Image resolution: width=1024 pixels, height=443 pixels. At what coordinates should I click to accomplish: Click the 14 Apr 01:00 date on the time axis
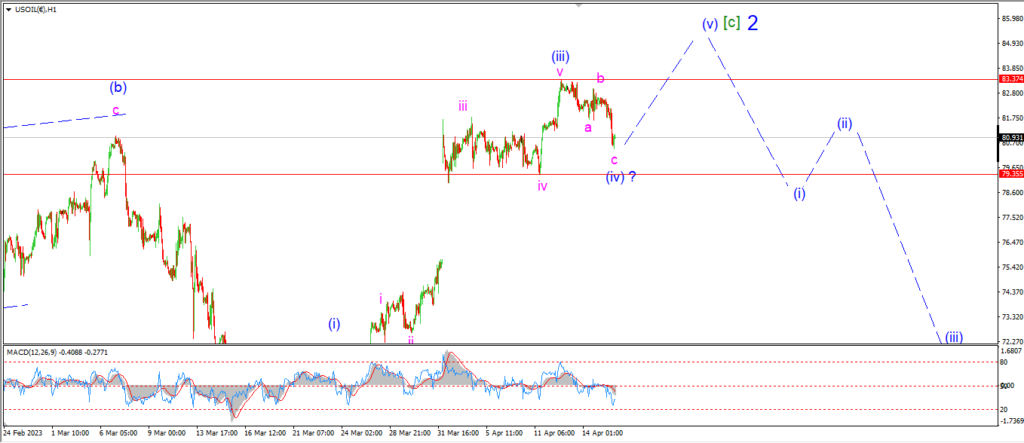603,433
